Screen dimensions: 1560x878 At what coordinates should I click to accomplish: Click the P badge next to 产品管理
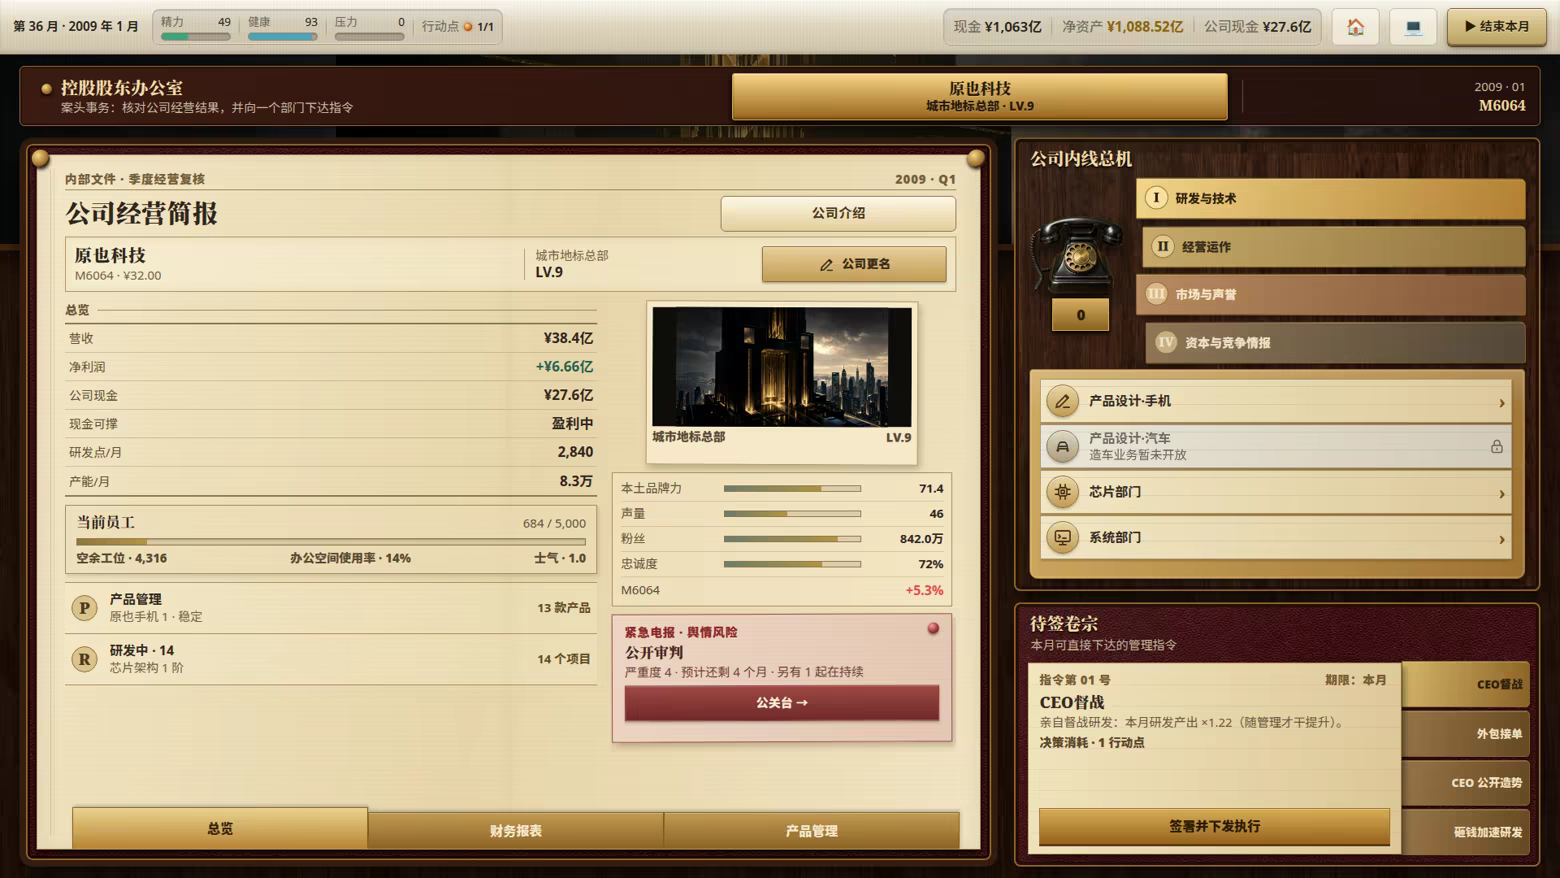coord(84,607)
